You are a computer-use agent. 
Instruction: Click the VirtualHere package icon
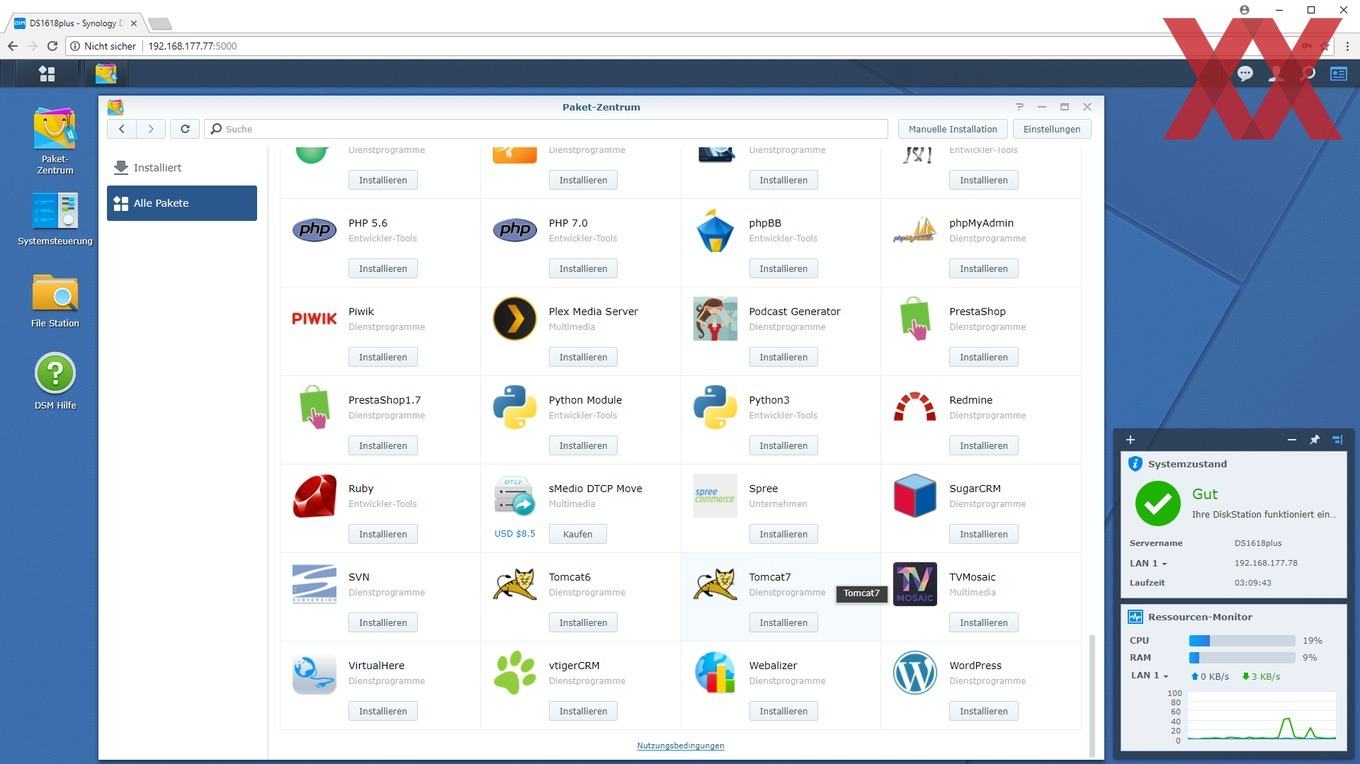click(314, 673)
